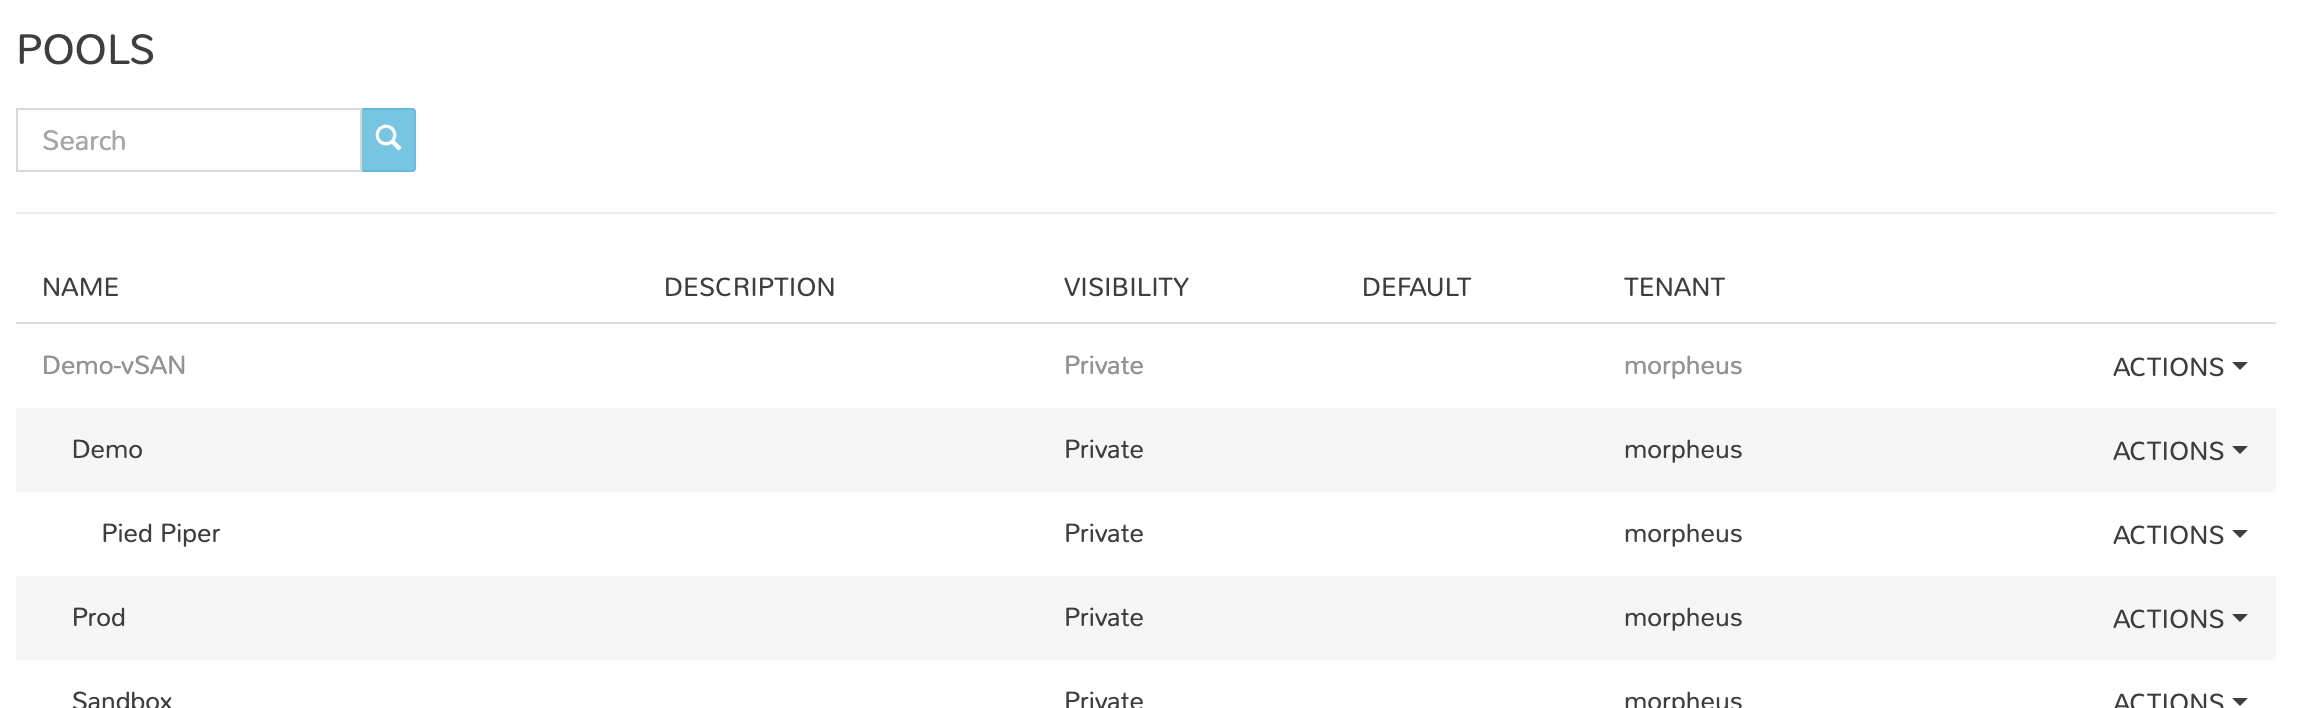This screenshot has width=2300, height=708.
Task: Click the TENANT column header
Action: click(x=1674, y=287)
